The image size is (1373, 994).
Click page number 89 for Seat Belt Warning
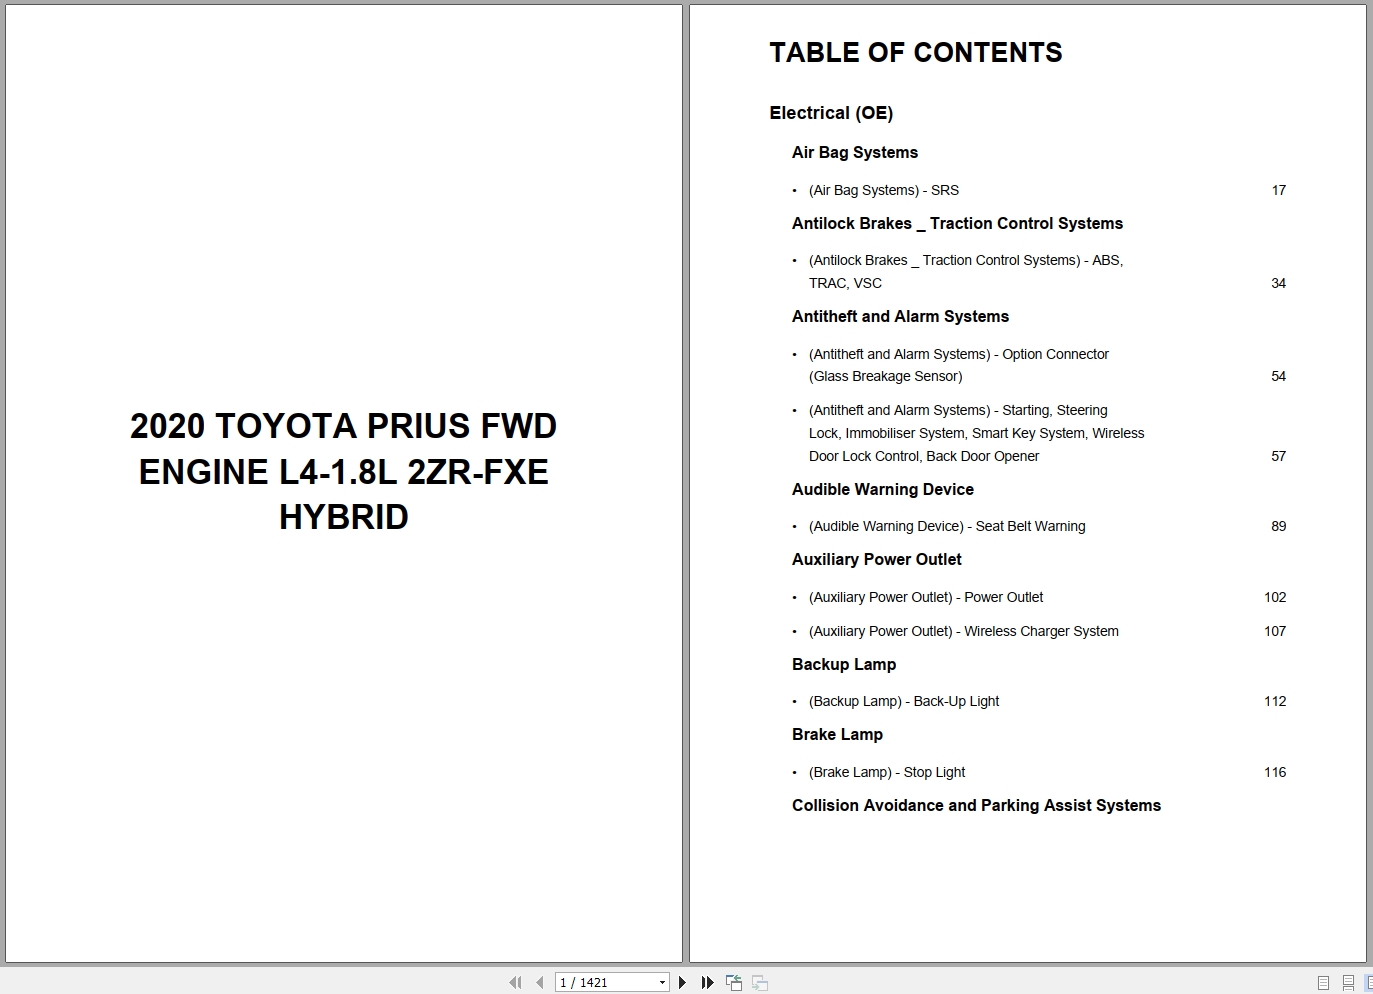tap(1278, 526)
